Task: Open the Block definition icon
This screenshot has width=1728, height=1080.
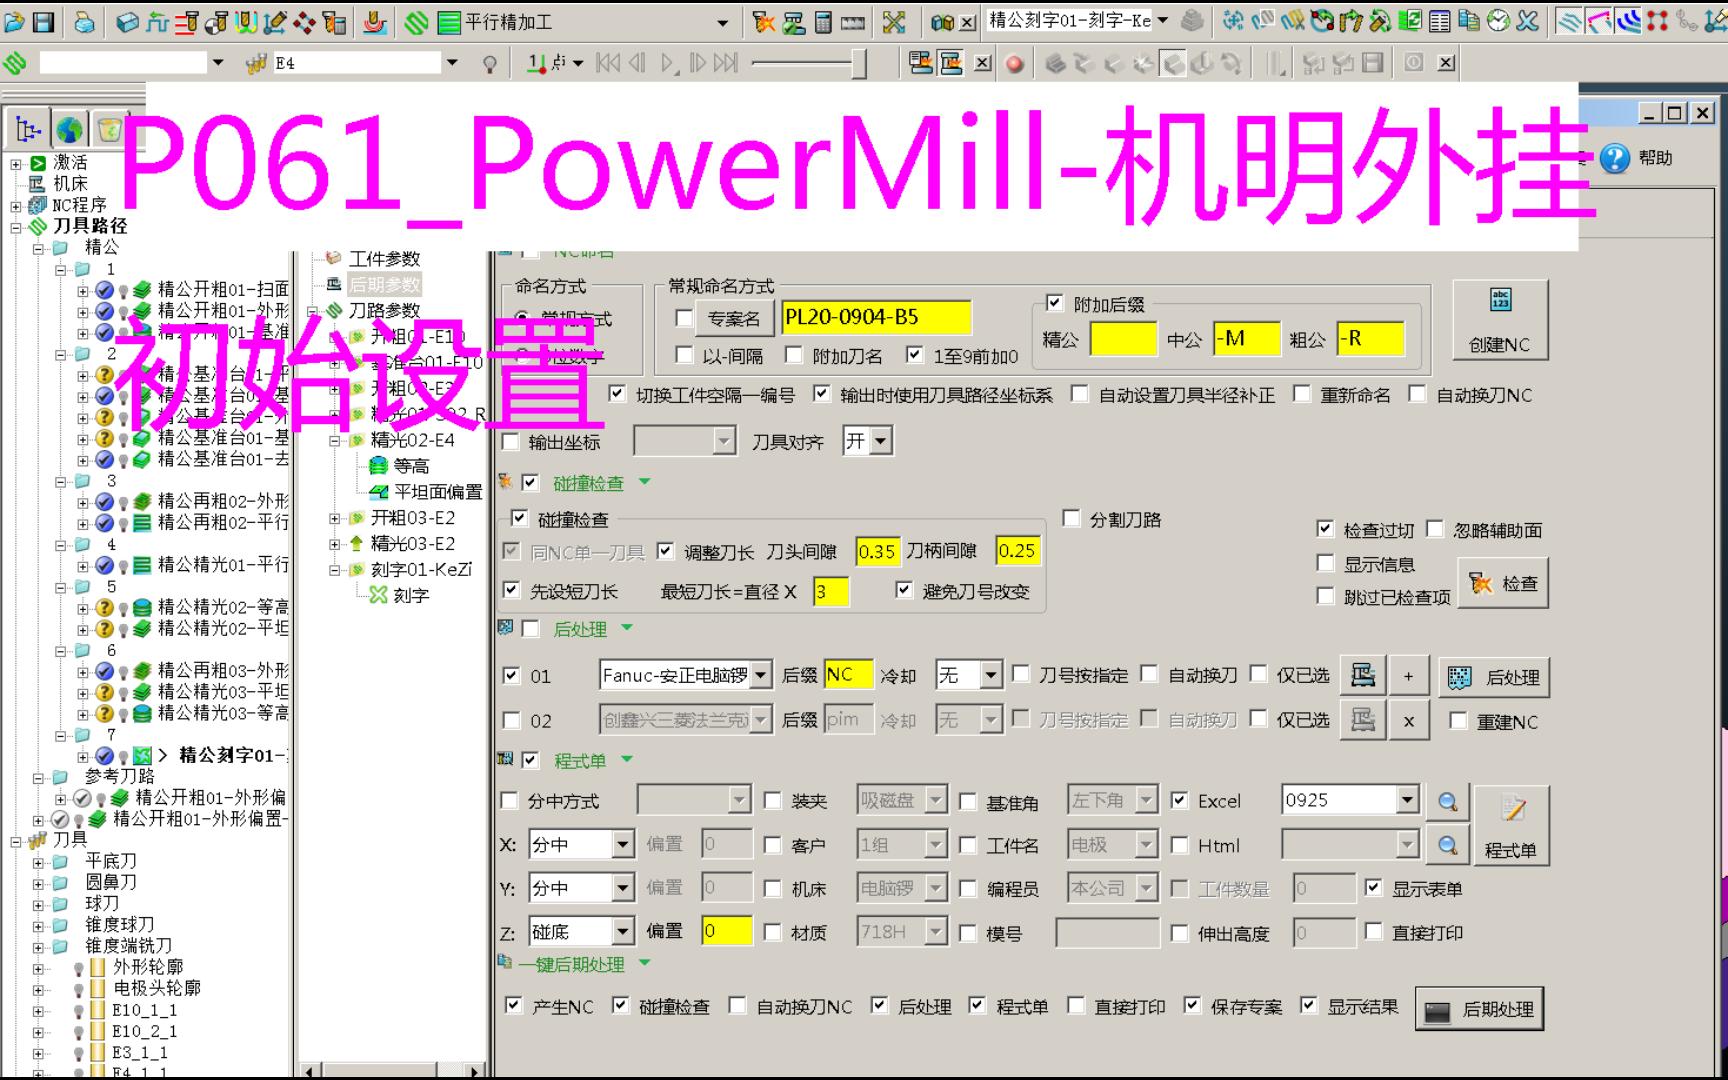Action: [x=128, y=21]
